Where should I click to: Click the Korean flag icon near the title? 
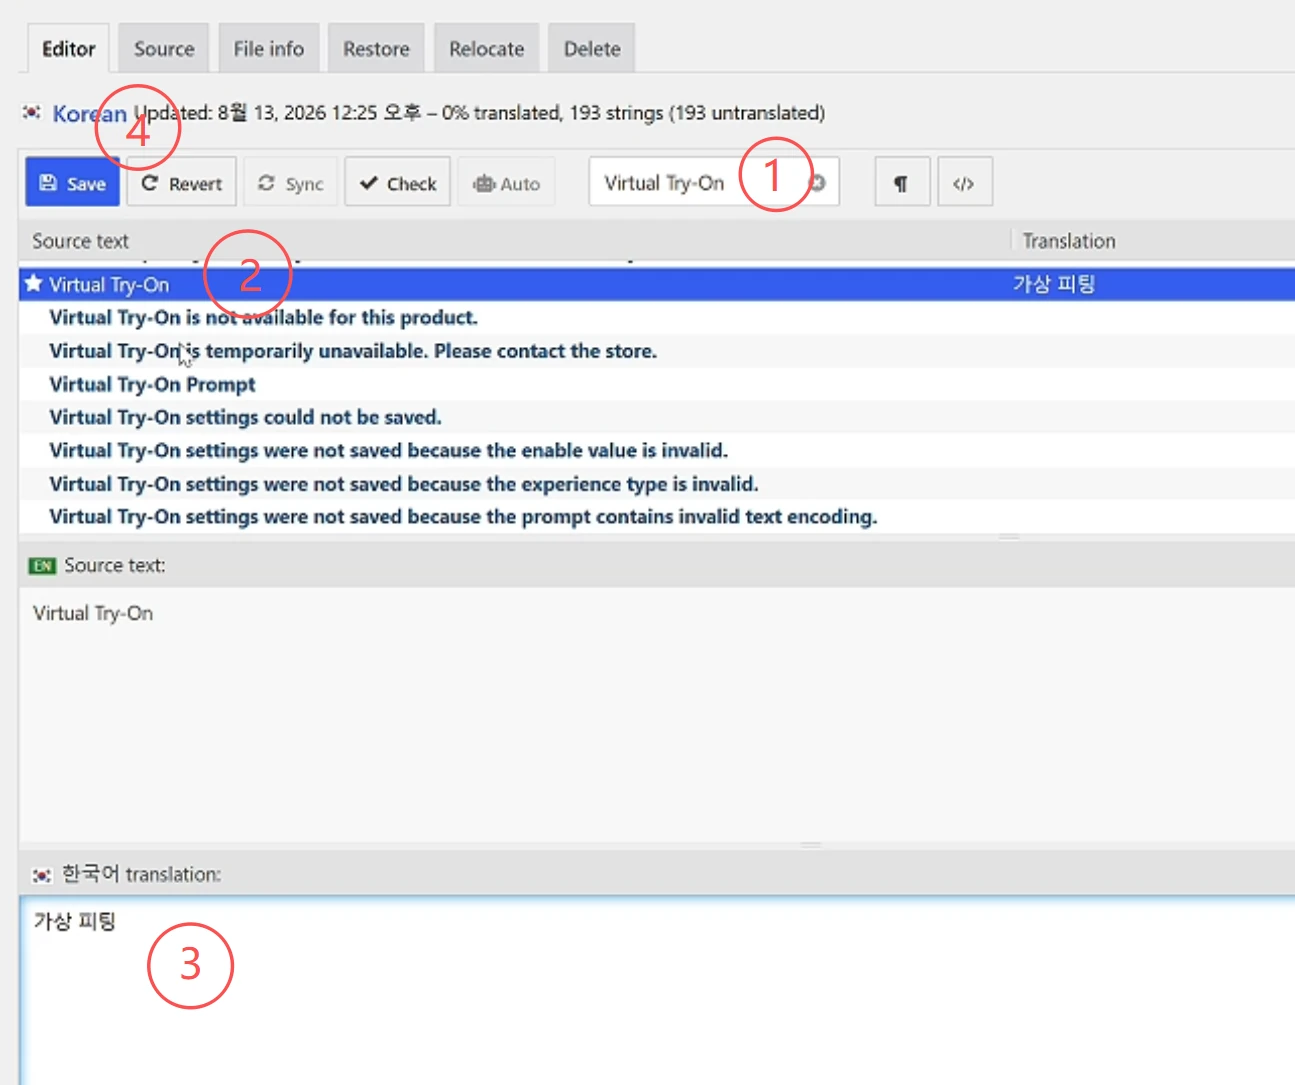pos(32,113)
